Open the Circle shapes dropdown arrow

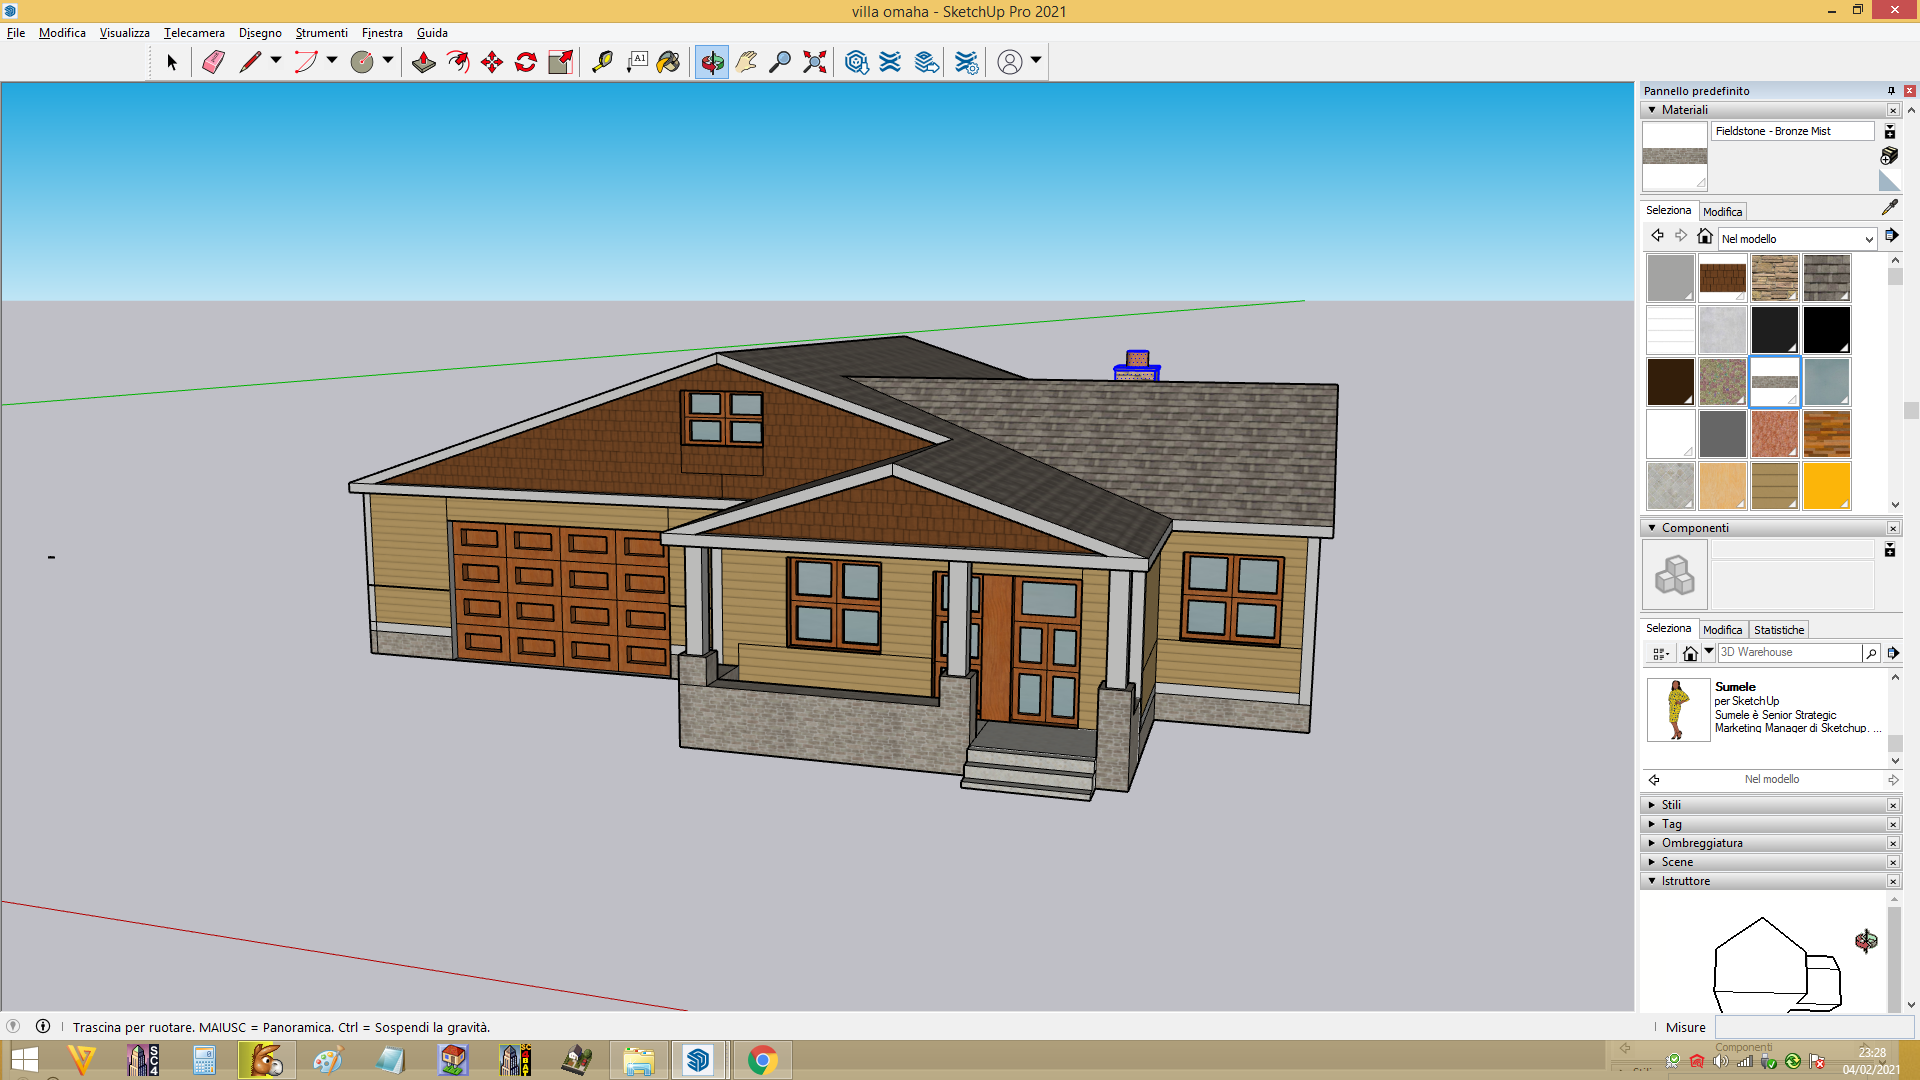(x=388, y=60)
